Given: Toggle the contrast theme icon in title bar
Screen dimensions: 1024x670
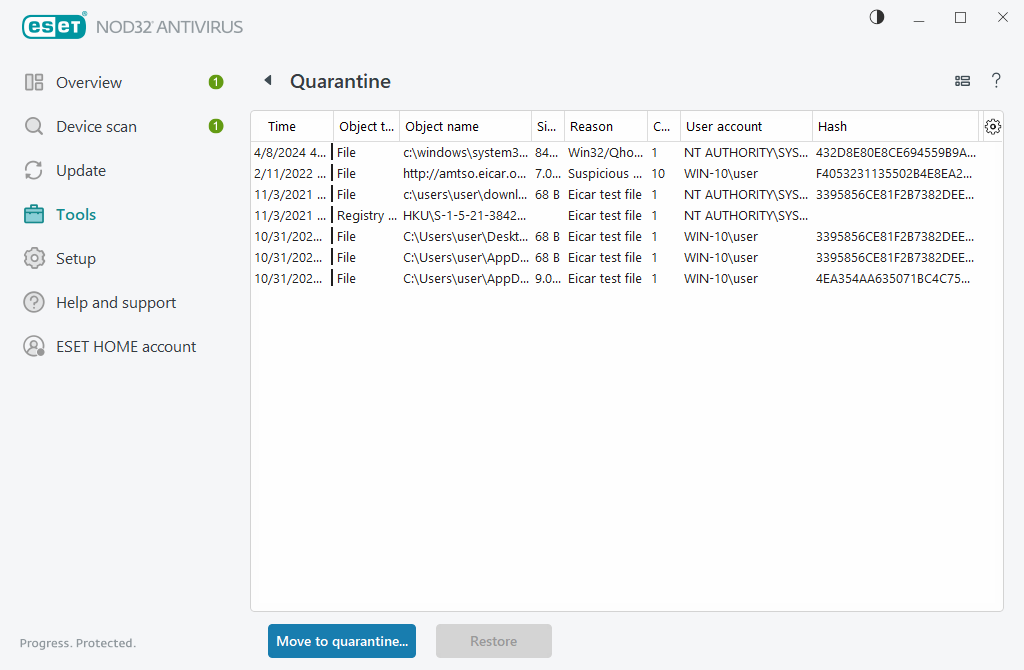Looking at the screenshot, I should click(877, 18).
